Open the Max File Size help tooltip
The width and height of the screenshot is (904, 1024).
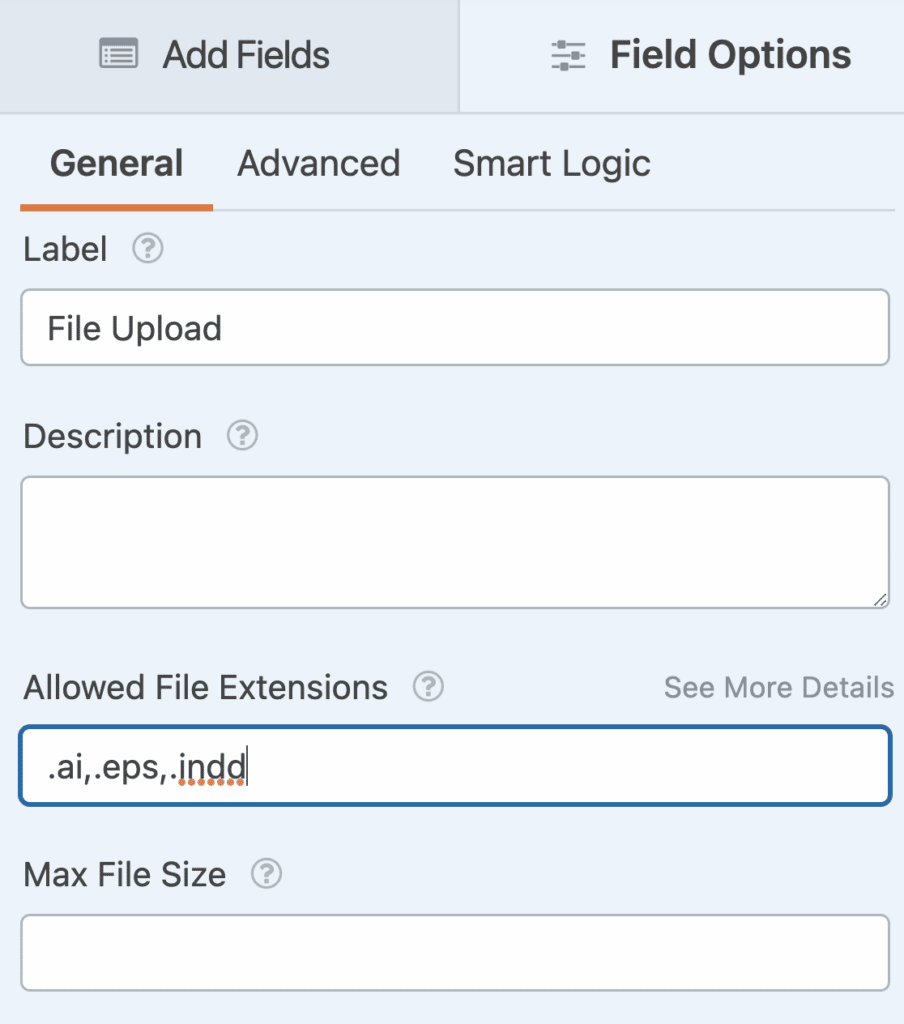tap(264, 875)
